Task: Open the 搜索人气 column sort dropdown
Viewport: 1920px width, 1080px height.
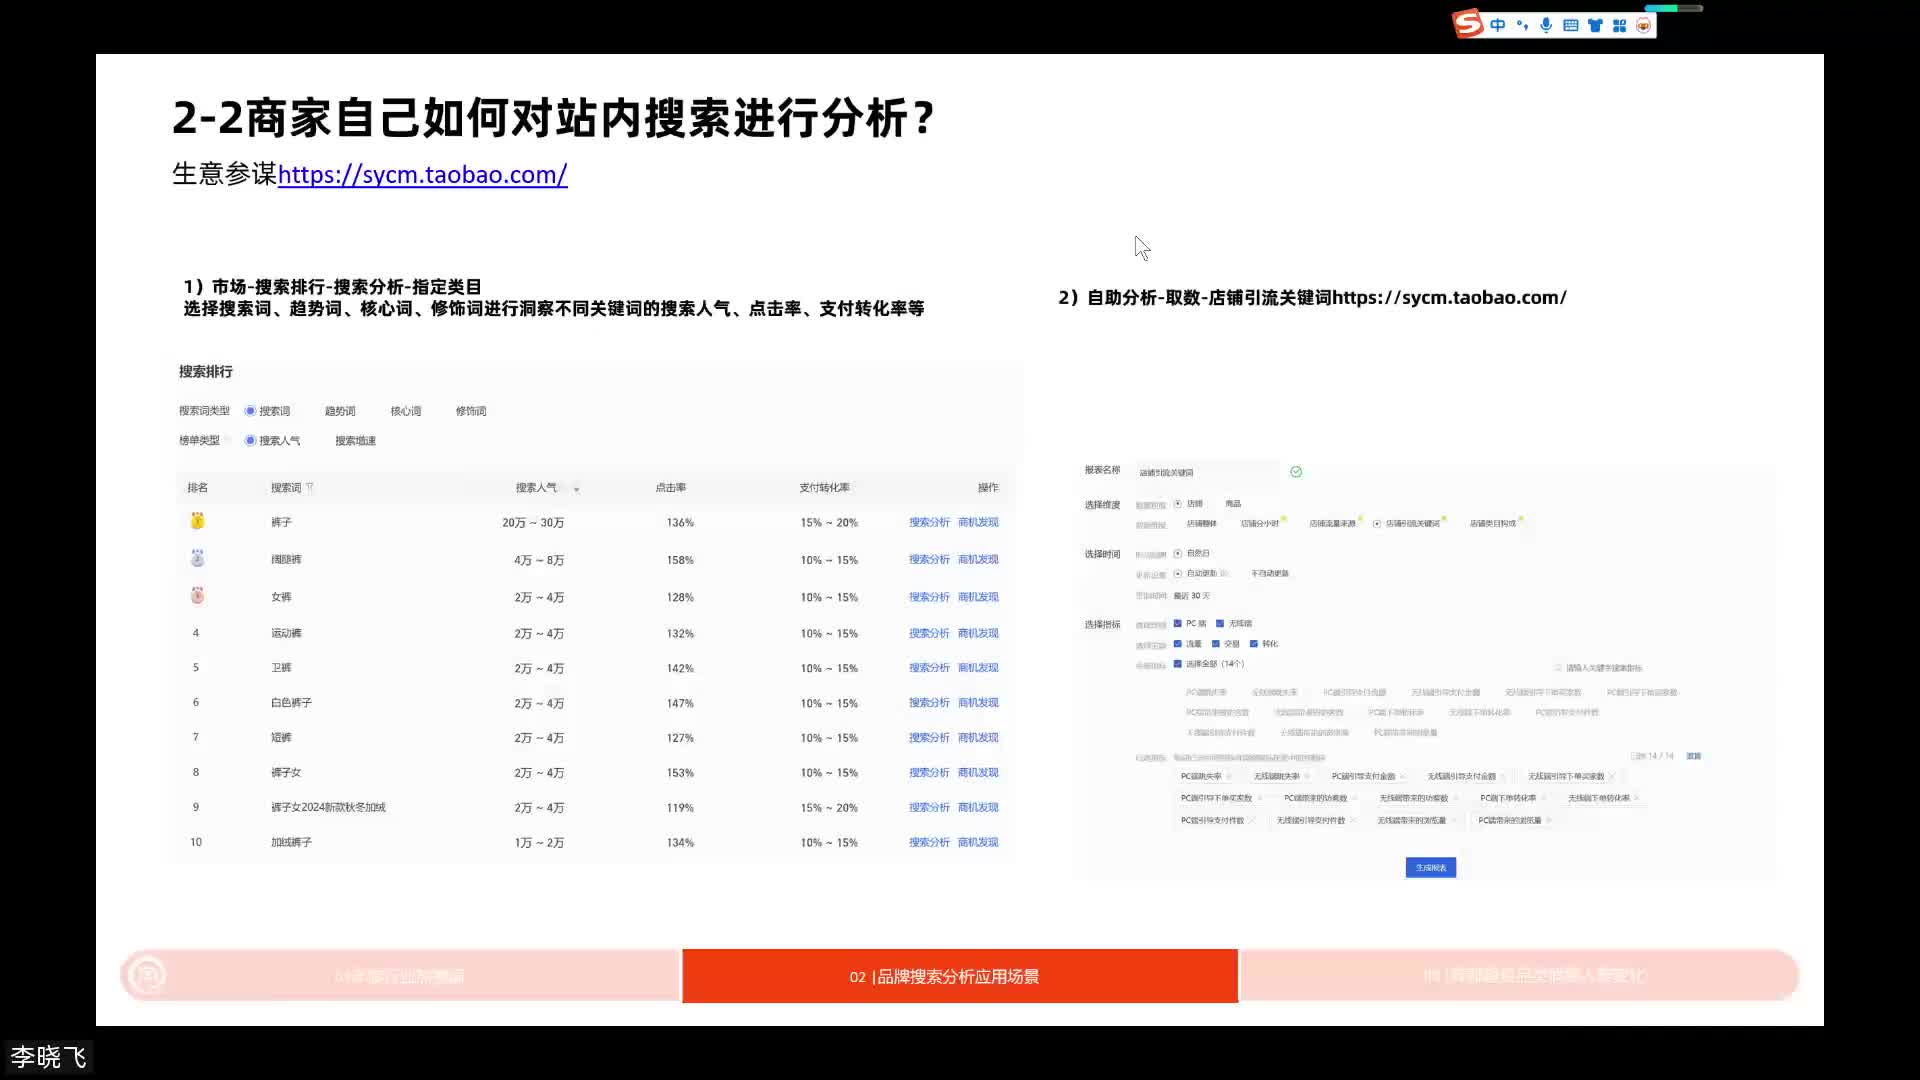Action: pos(578,488)
